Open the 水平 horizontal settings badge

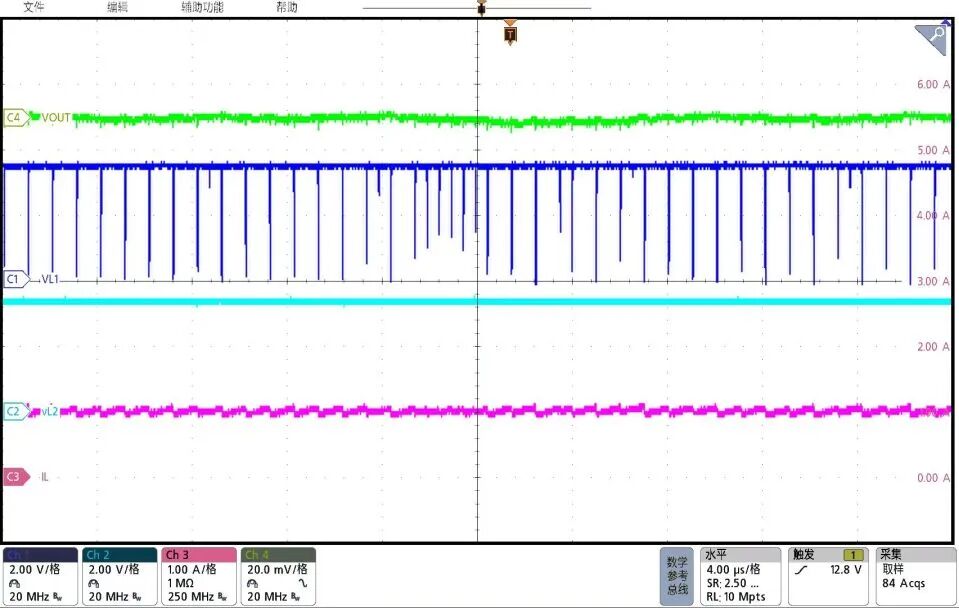(x=739, y=576)
